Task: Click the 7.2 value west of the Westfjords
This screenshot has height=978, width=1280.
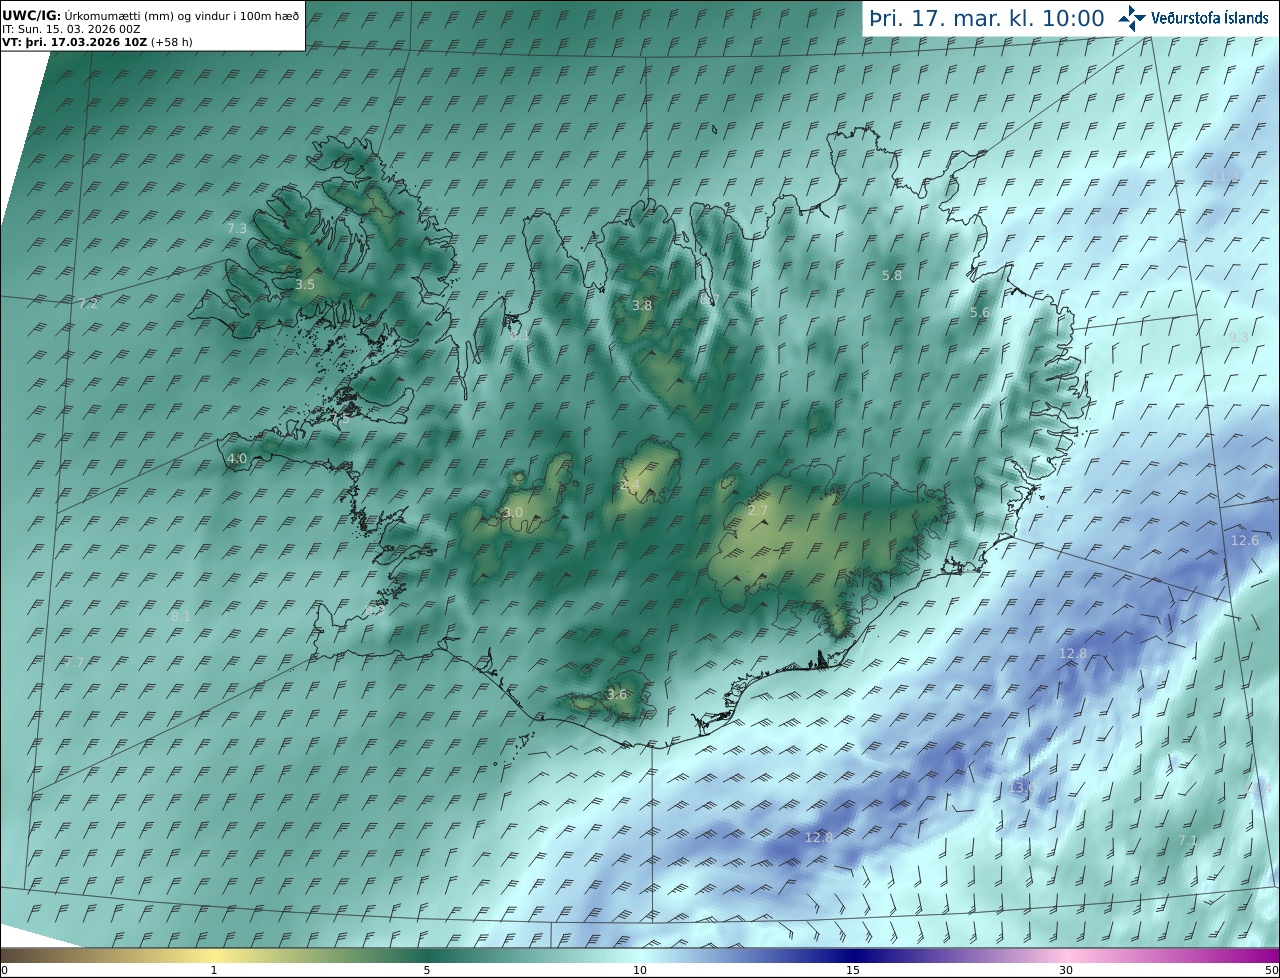Action: 88,303
